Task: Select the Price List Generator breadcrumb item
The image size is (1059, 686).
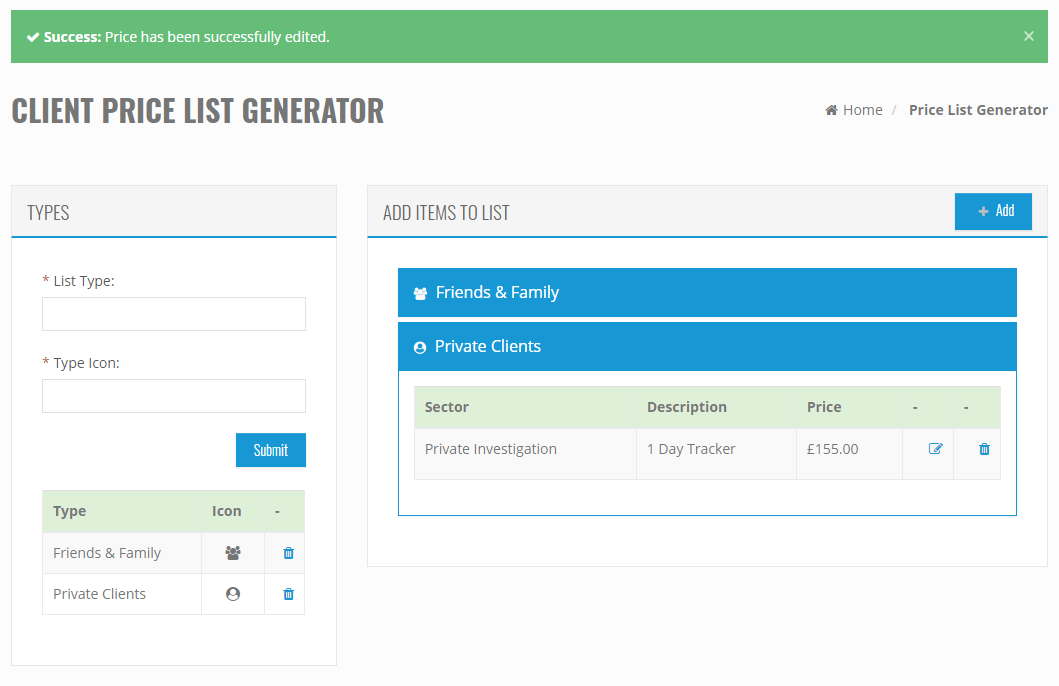Action: [x=978, y=109]
